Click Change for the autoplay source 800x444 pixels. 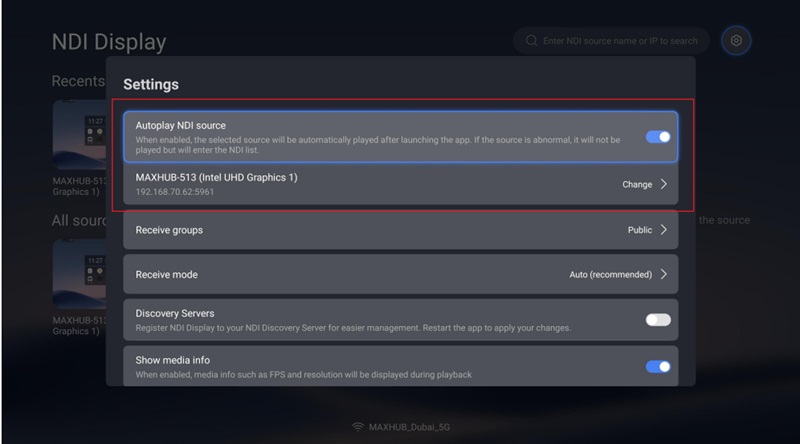pyautogui.click(x=637, y=184)
